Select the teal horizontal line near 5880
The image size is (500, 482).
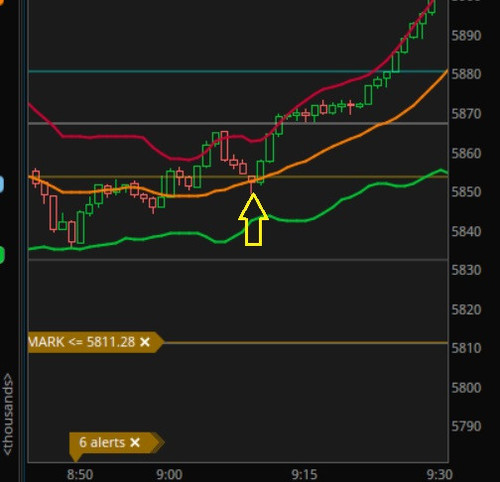[x=238, y=71]
